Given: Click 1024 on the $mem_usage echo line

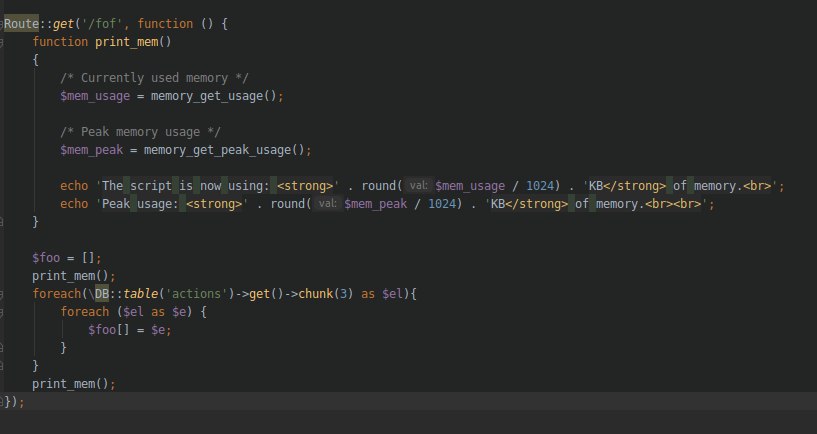Looking at the screenshot, I should [x=540, y=186].
